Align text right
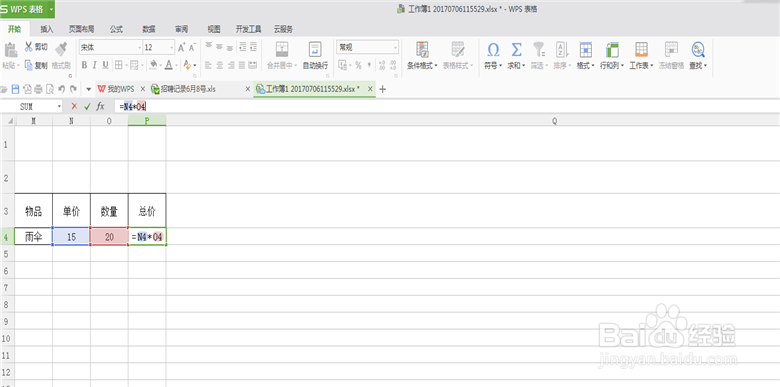 [231, 65]
